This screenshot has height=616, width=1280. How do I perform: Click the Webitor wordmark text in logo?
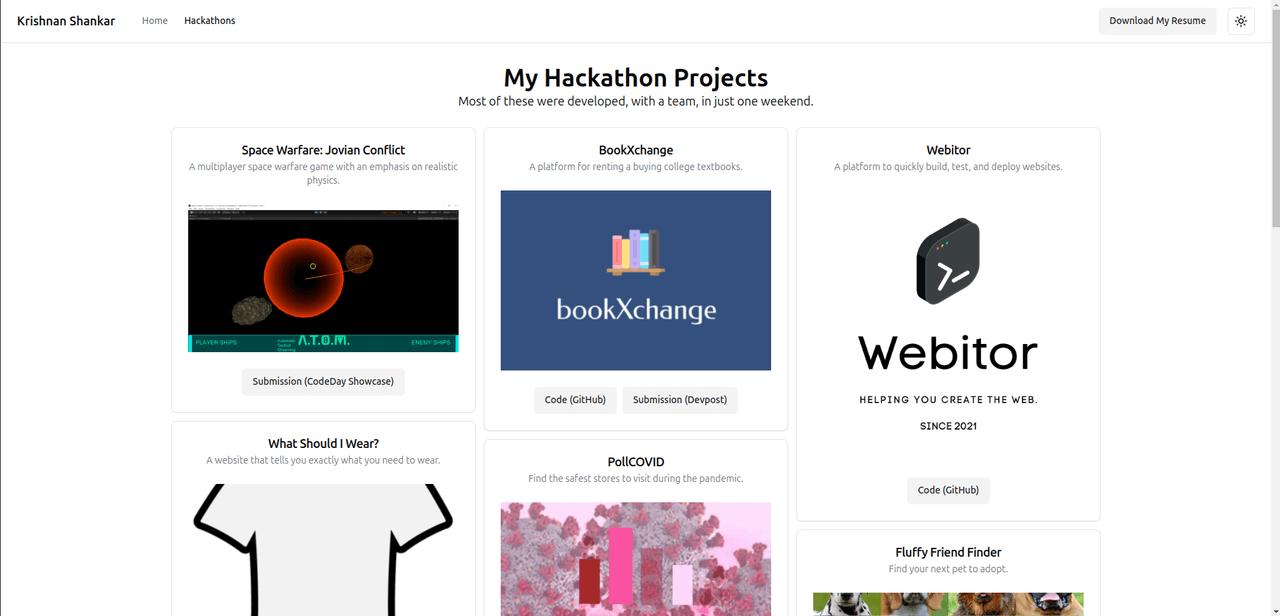pyautogui.click(x=948, y=353)
